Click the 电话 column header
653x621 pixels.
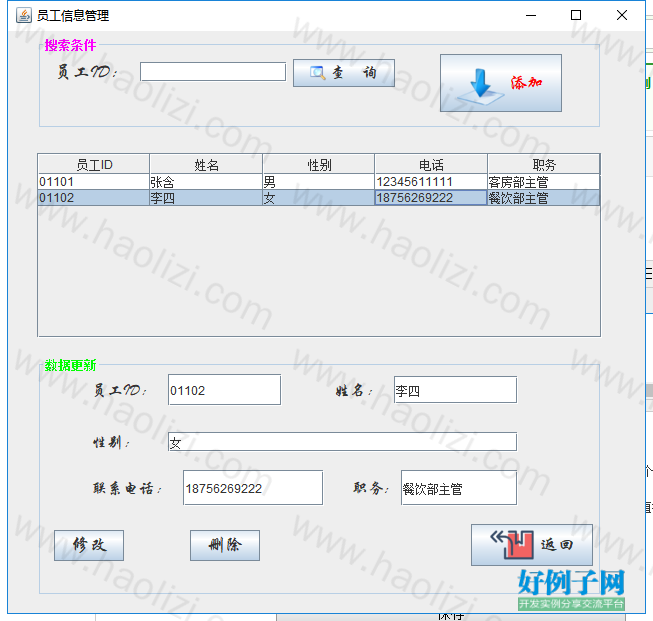point(431,165)
